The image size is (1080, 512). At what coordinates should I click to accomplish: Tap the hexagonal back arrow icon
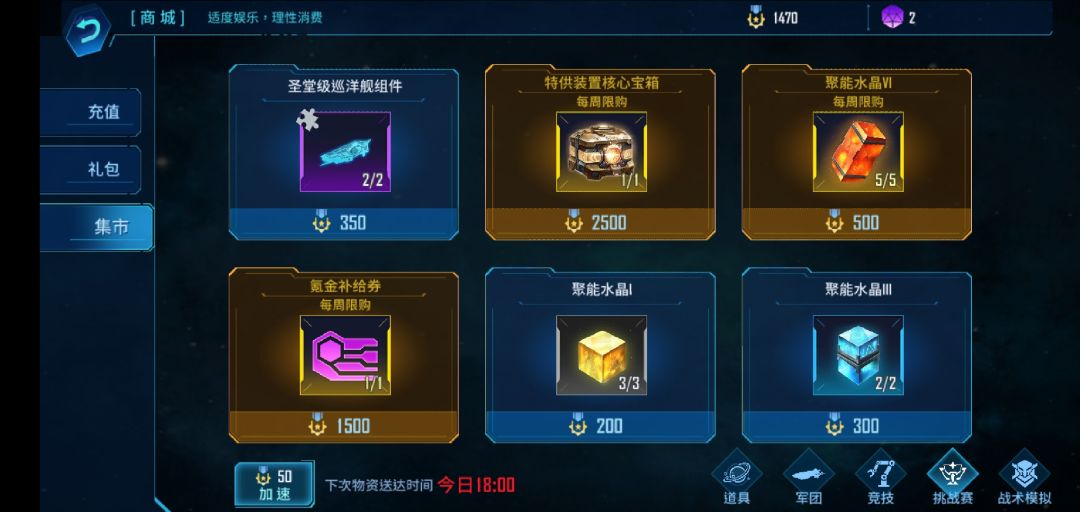[x=87, y=30]
